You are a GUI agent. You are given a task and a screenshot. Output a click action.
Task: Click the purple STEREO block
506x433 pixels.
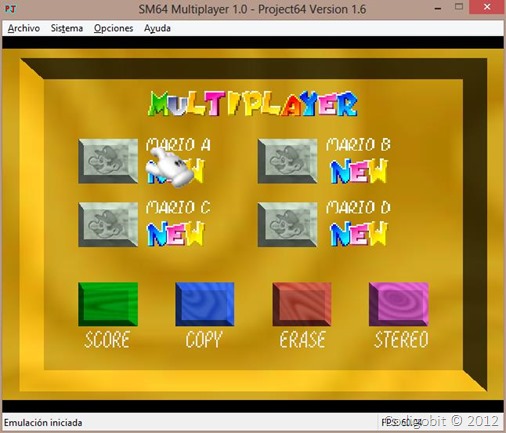[399, 304]
